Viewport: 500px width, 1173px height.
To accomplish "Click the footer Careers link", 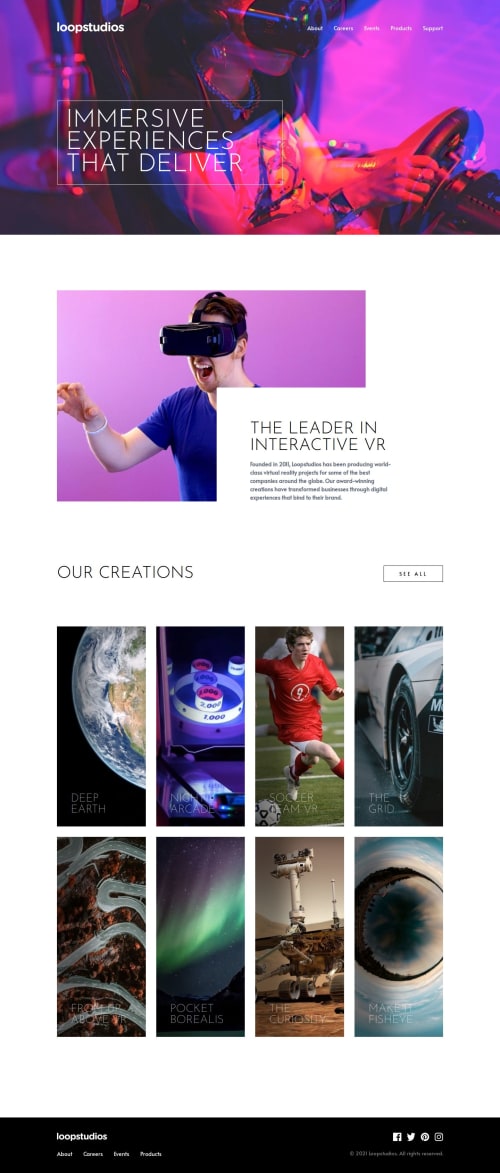I will pos(93,1154).
